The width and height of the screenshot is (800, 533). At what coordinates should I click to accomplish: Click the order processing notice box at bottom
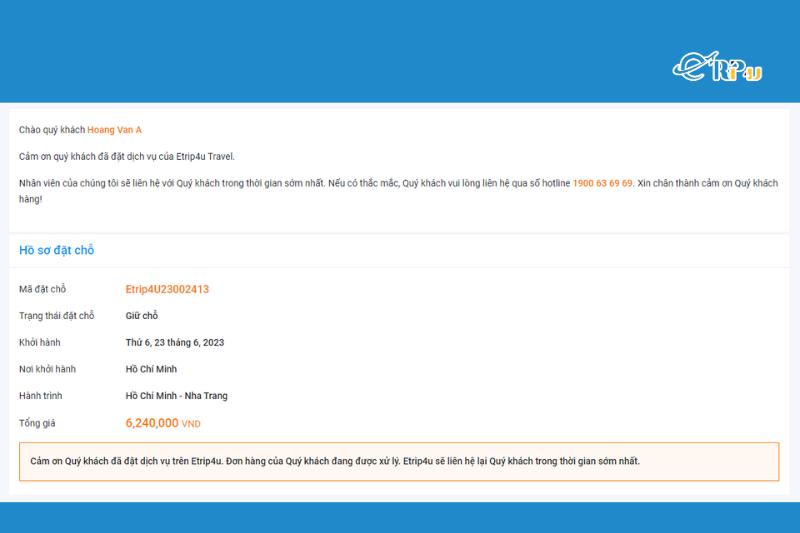pos(399,461)
